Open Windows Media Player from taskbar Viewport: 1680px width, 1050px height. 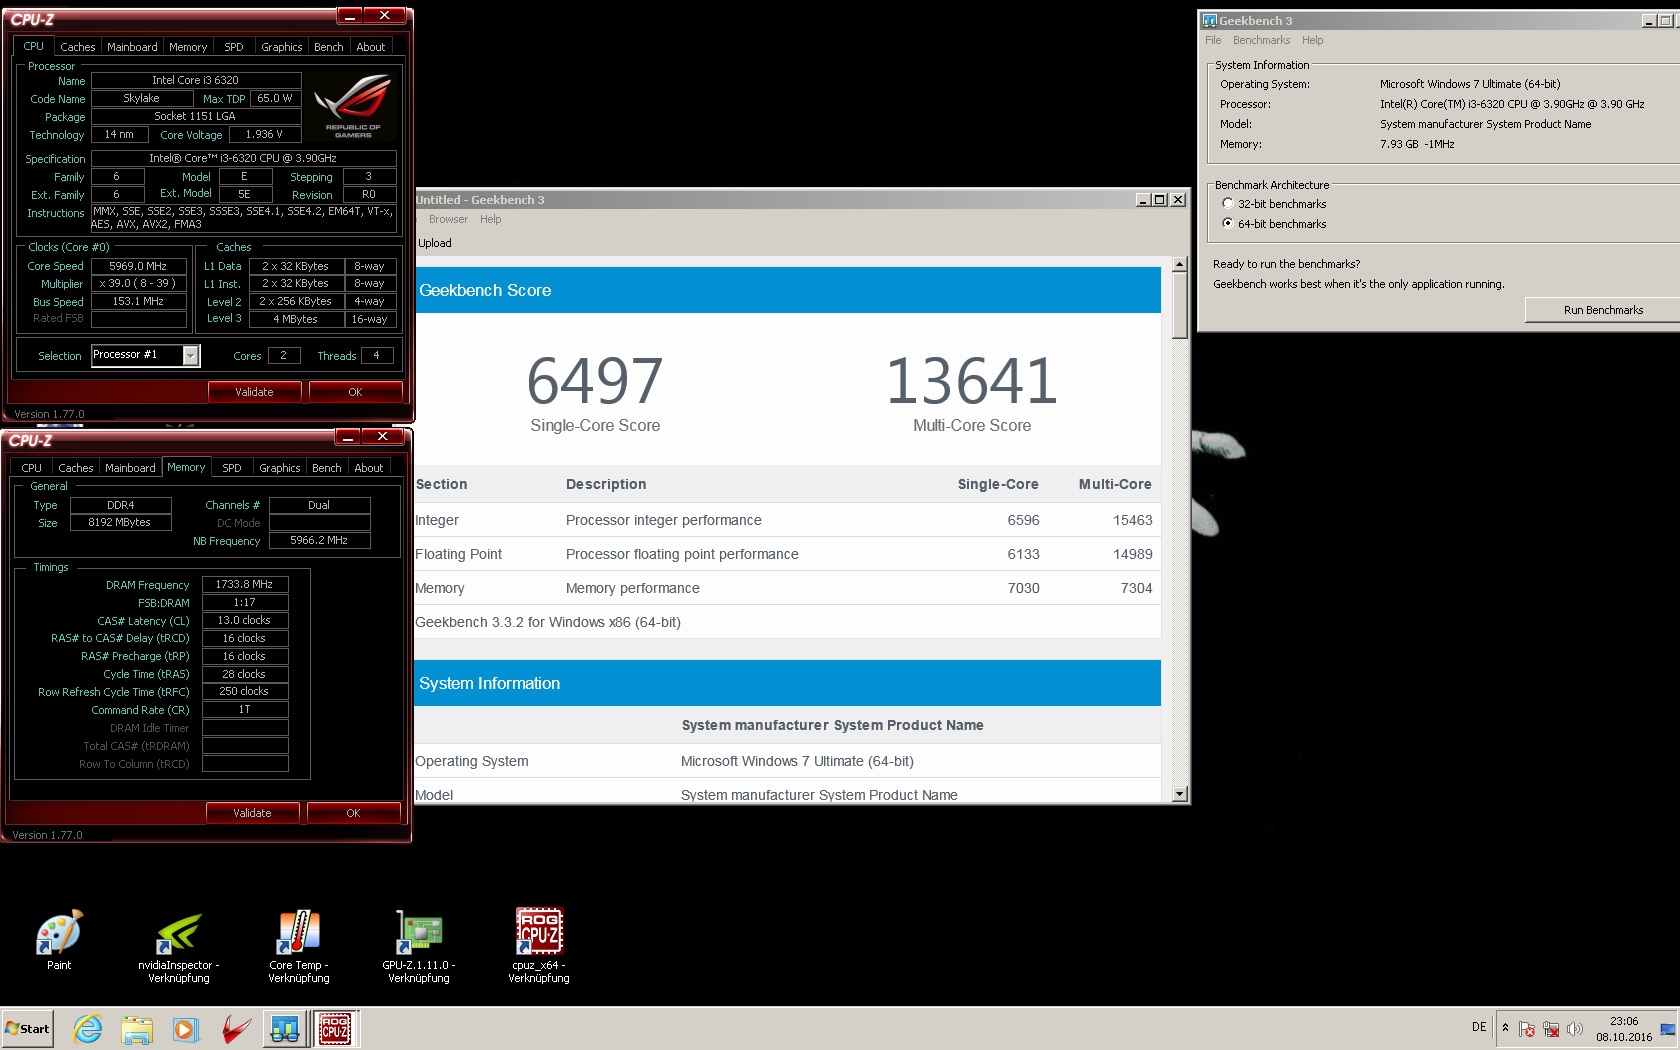pos(186,1029)
